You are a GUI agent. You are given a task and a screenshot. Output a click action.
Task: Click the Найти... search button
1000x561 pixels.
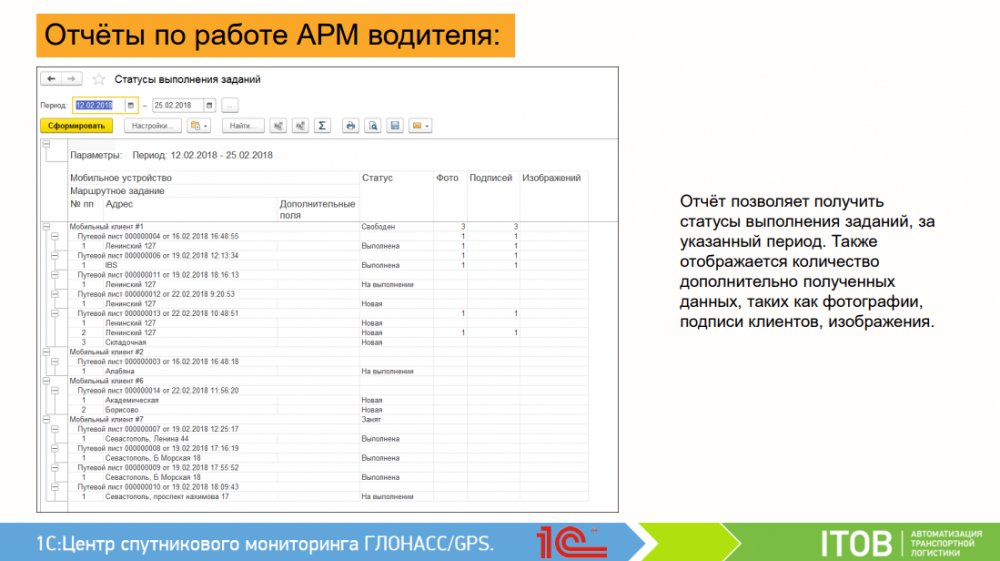[242, 126]
